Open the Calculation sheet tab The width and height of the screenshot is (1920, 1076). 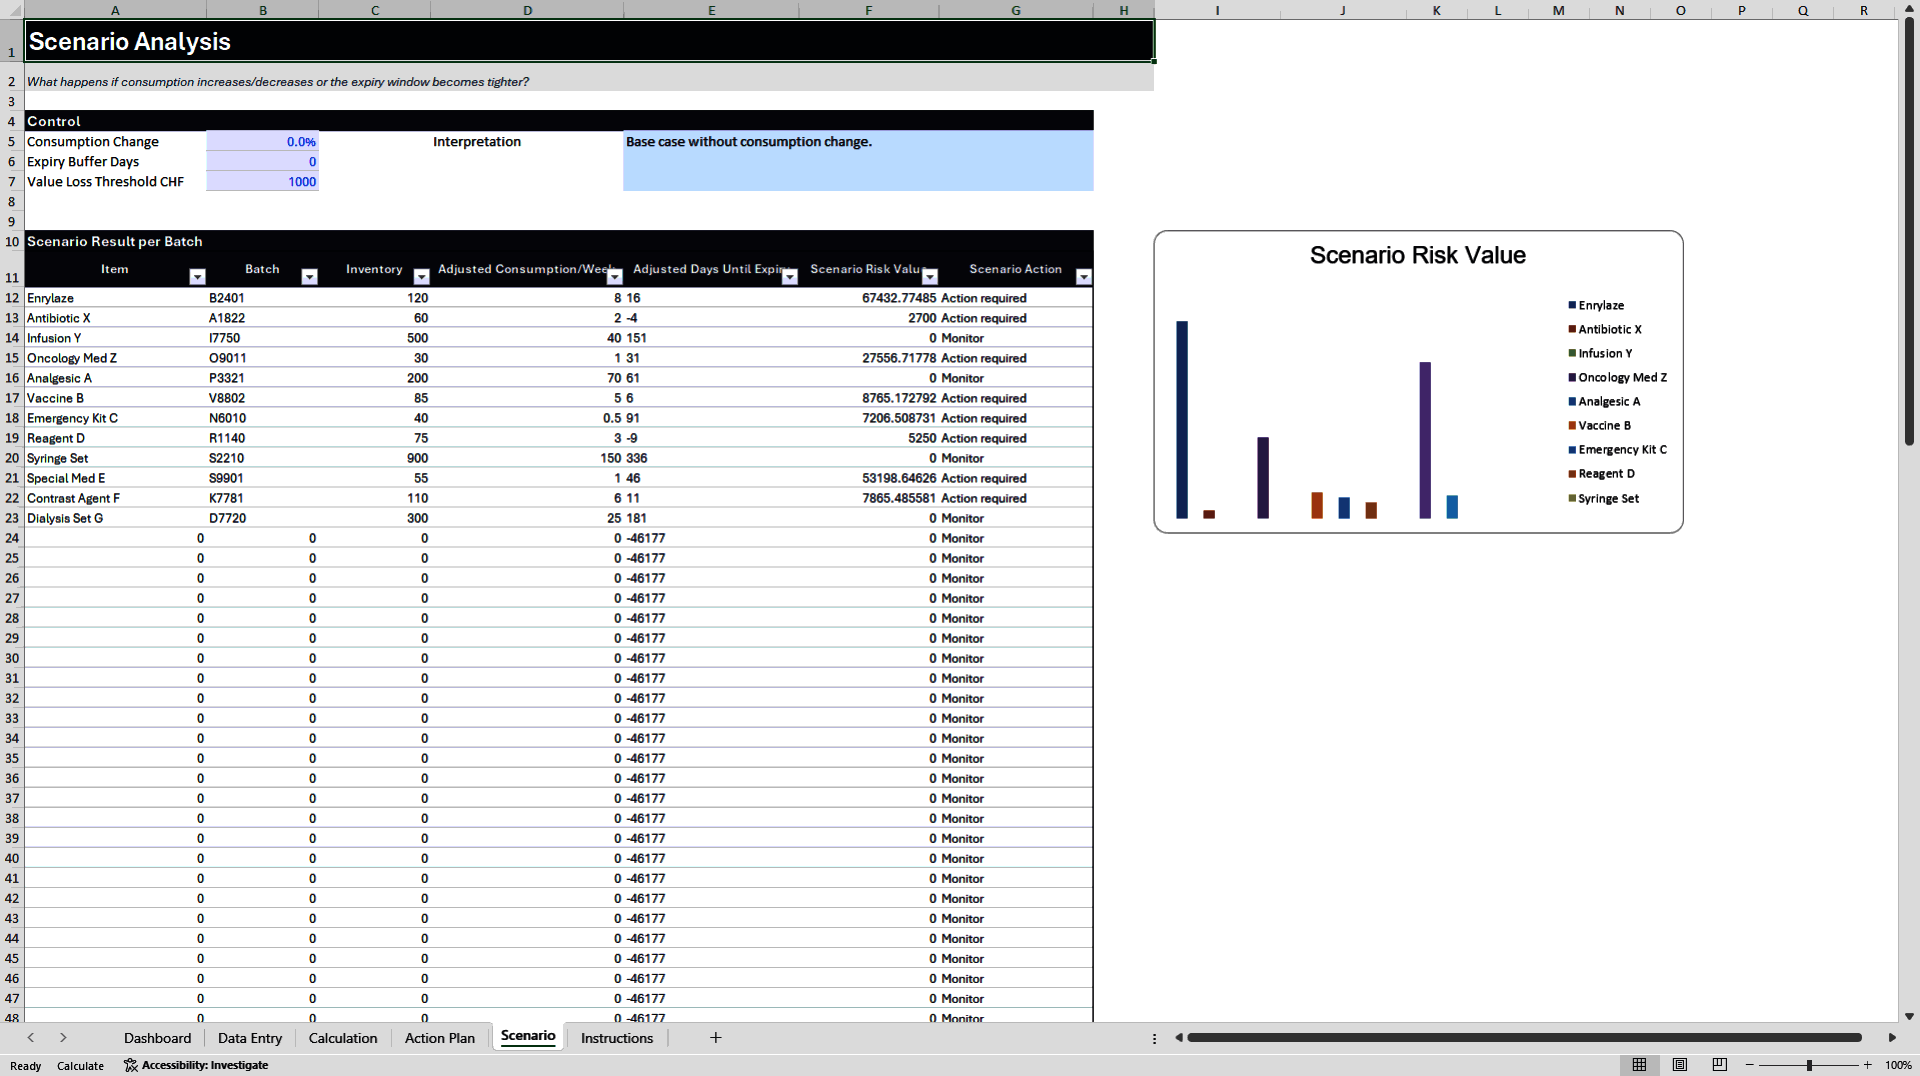pyautogui.click(x=343, y=1038)
